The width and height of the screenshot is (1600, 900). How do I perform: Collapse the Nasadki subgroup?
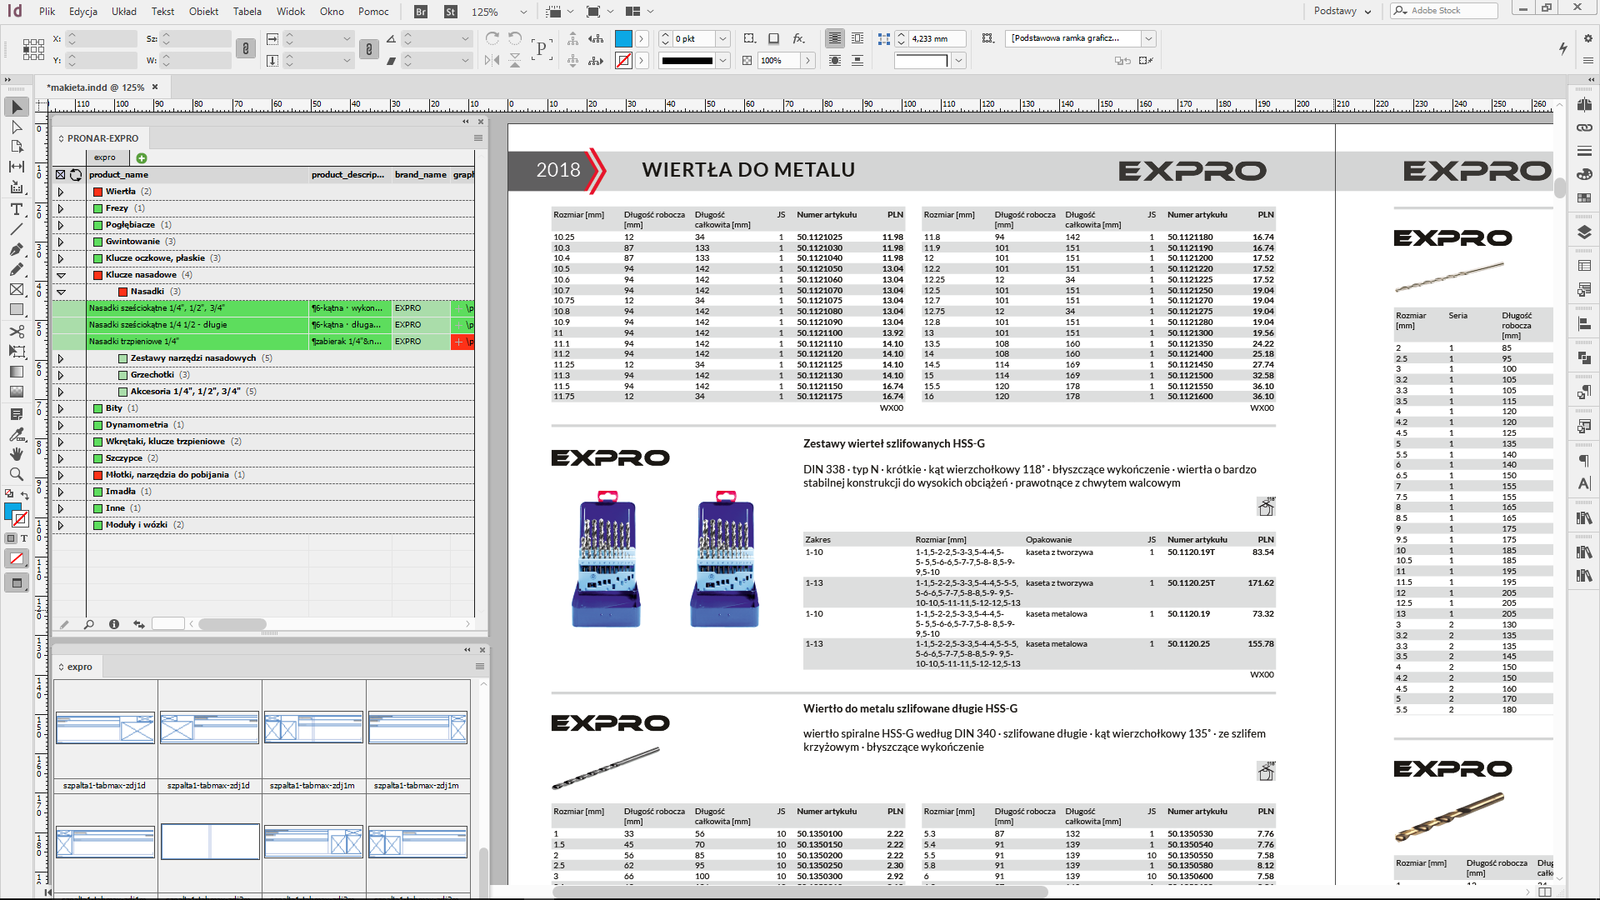click(x=61, y=292)
